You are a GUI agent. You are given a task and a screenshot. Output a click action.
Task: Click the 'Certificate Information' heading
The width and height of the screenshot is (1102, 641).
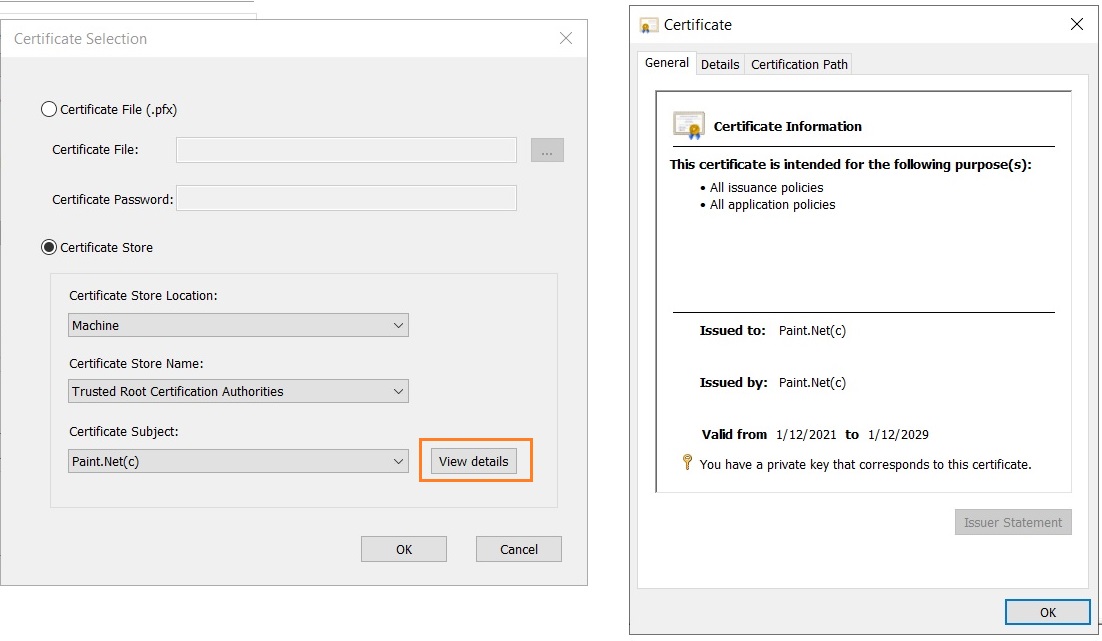[788, 127]
